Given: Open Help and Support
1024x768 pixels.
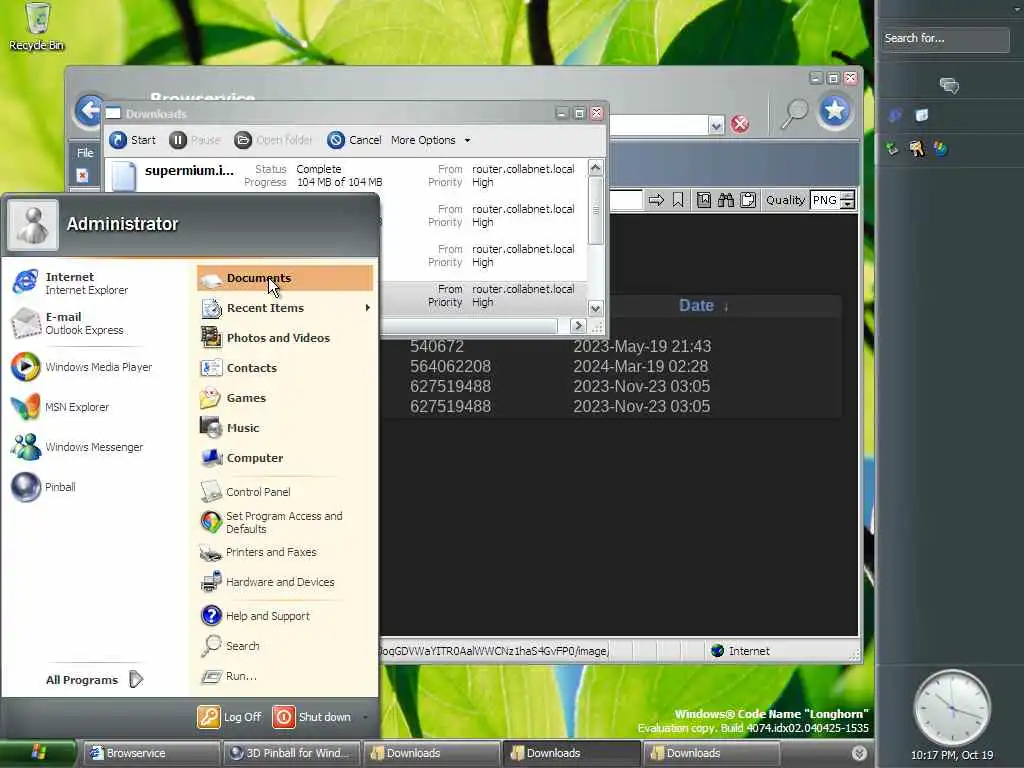Looking at the screenshot, I should click(285, 616).
